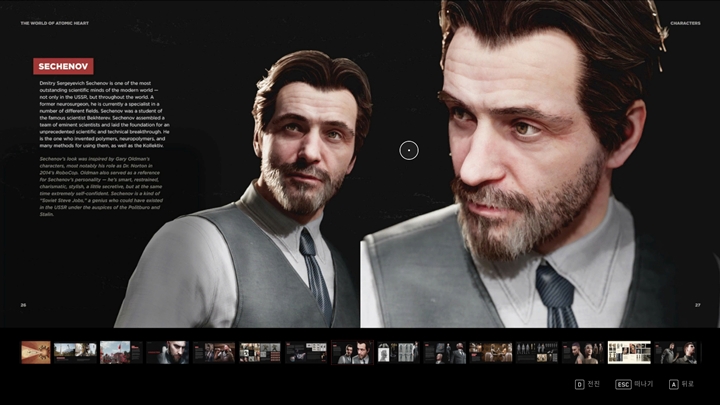This screenshot has width=720, height=405.
Task: Go back using the 뒤로 label
Action: coord(688,384)
